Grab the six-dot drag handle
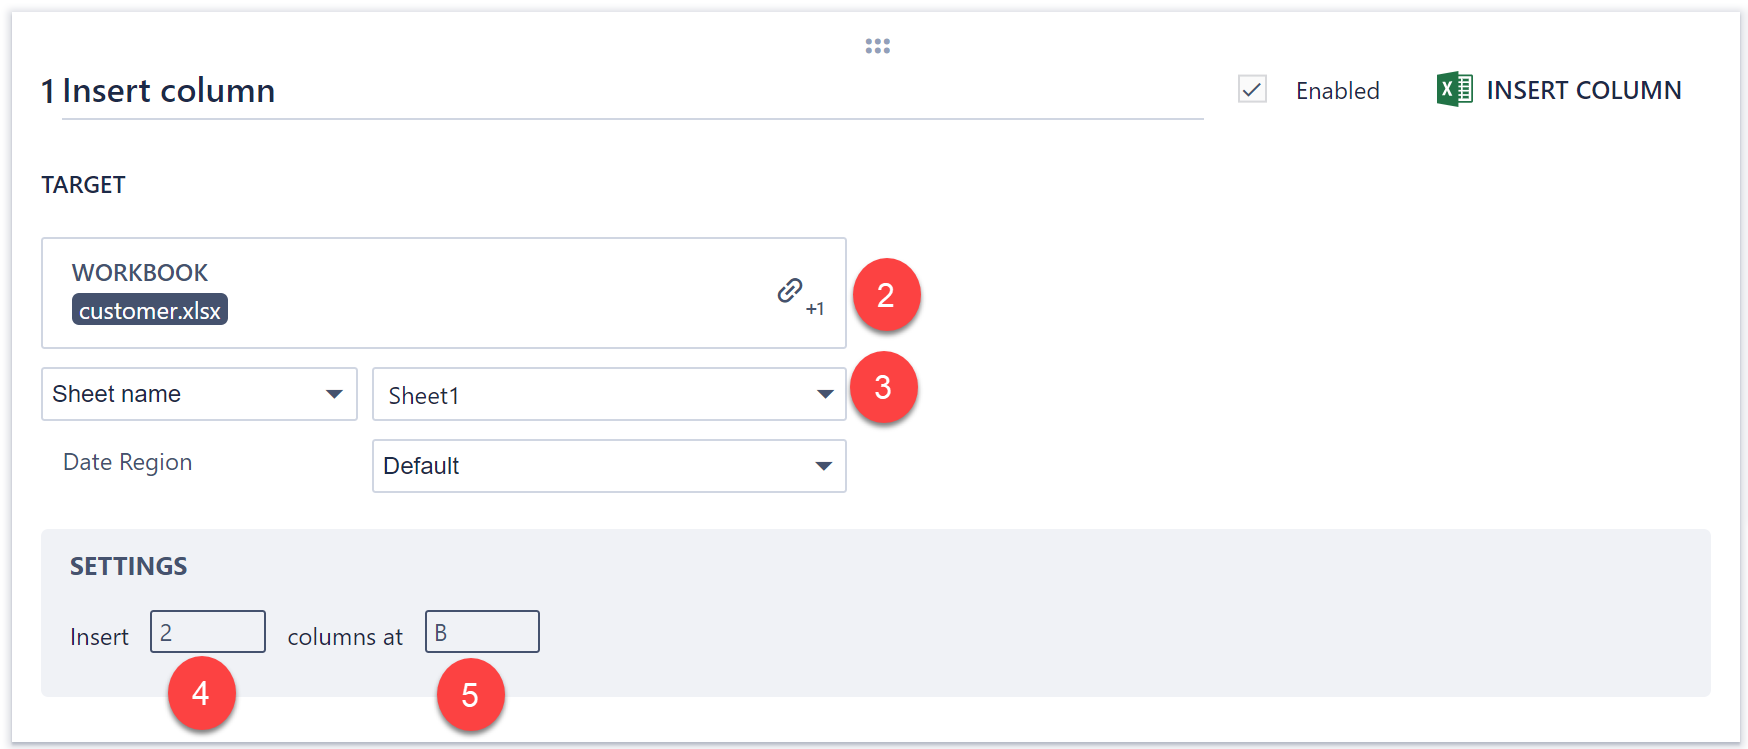1748x749 pixels. click(x=877, y=46)
